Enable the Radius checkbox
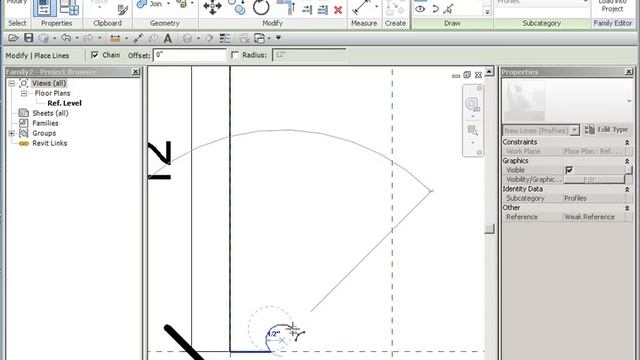 (235, 55)
